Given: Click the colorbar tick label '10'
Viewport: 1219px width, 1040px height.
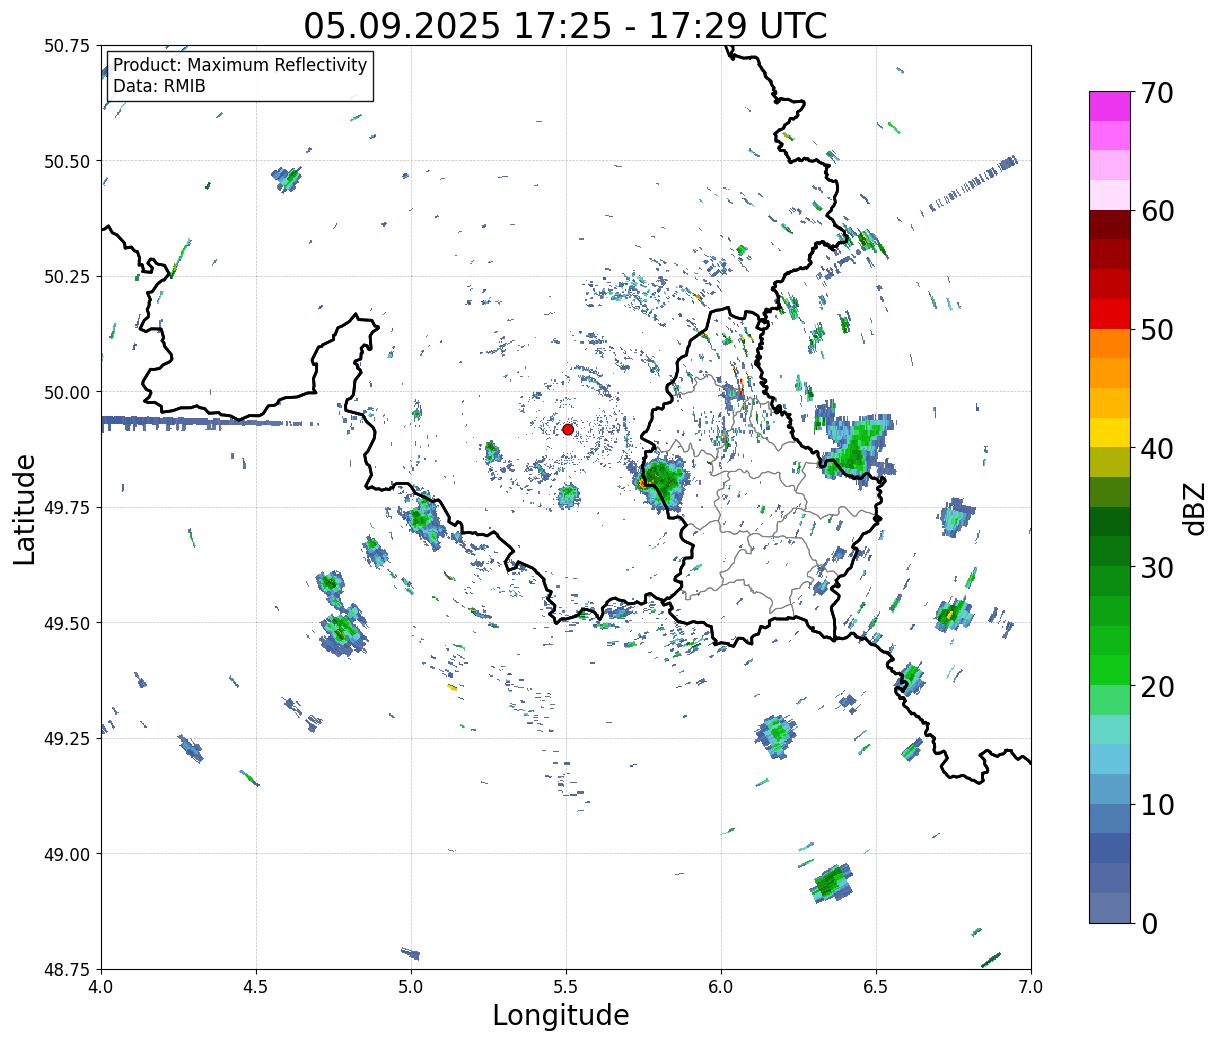Looking at the screenshot, I should [1156, 804].
